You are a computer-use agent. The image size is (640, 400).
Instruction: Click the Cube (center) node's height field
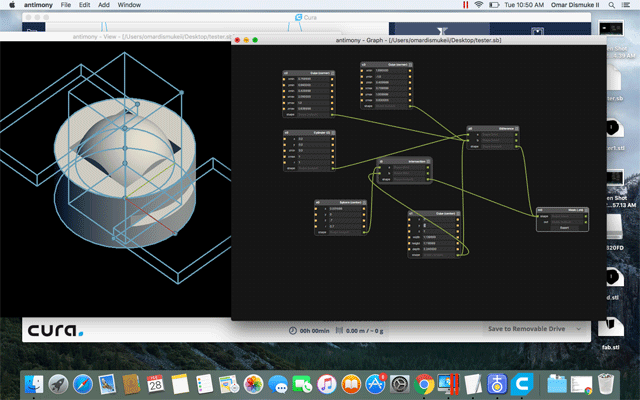tap(438, 243)
